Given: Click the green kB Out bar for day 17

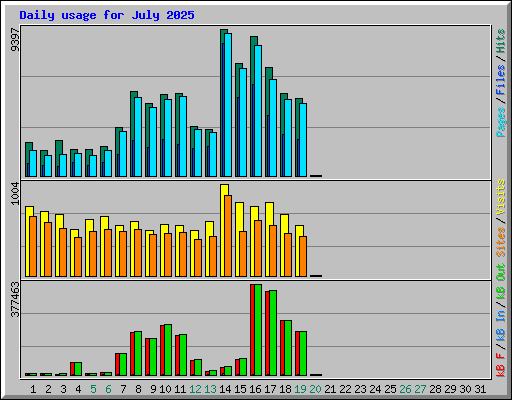Looking at the screenshot, I should [273, 333].
